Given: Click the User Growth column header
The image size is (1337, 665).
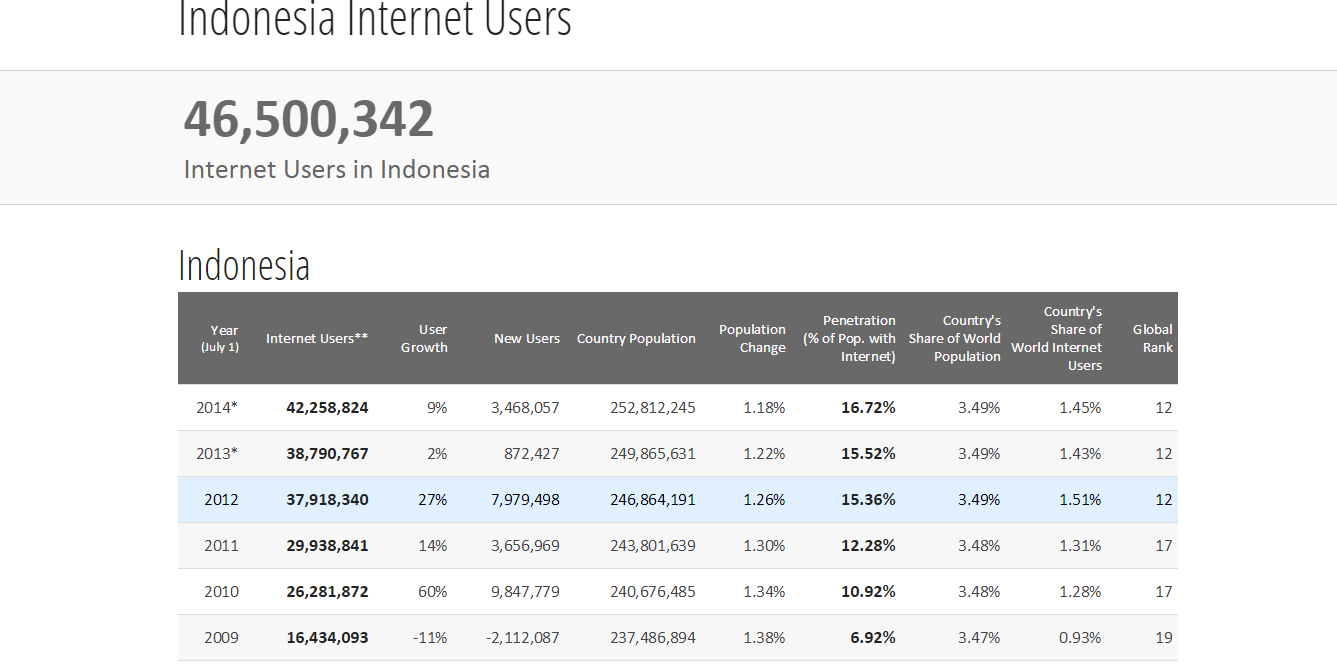Looking at the screenshot, I should pos(424,338).
